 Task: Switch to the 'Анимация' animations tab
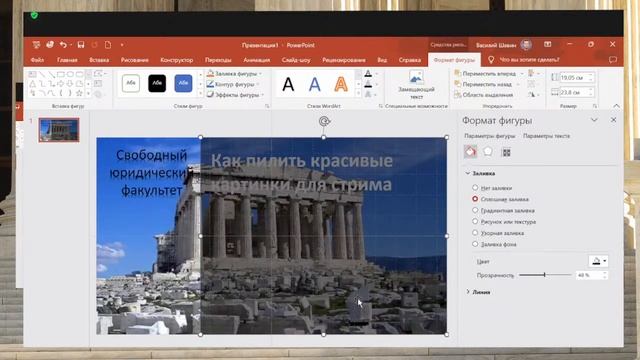pyautogui.click(x=256, y=60)
